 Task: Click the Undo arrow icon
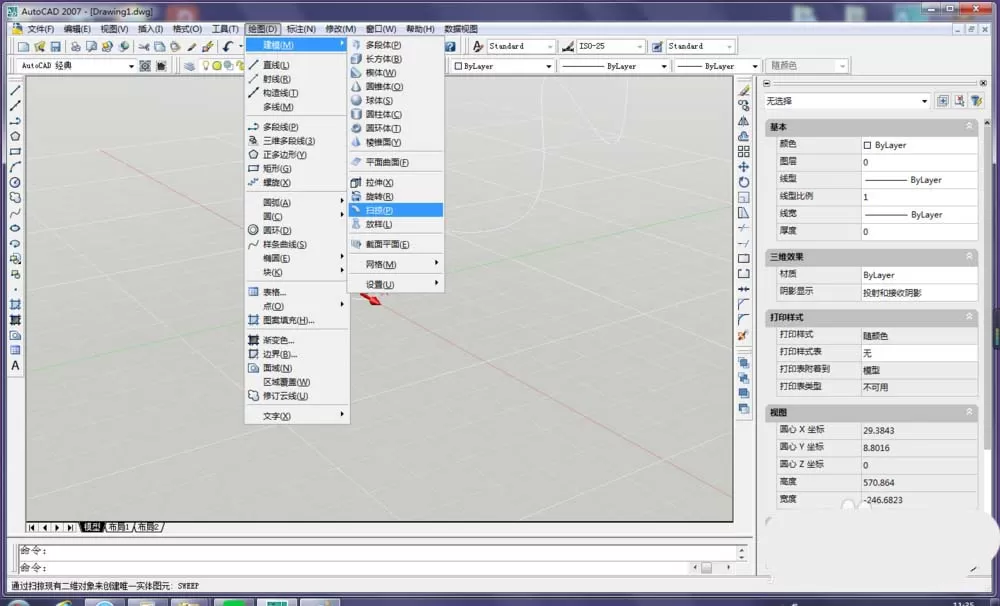tap(228, 47)
